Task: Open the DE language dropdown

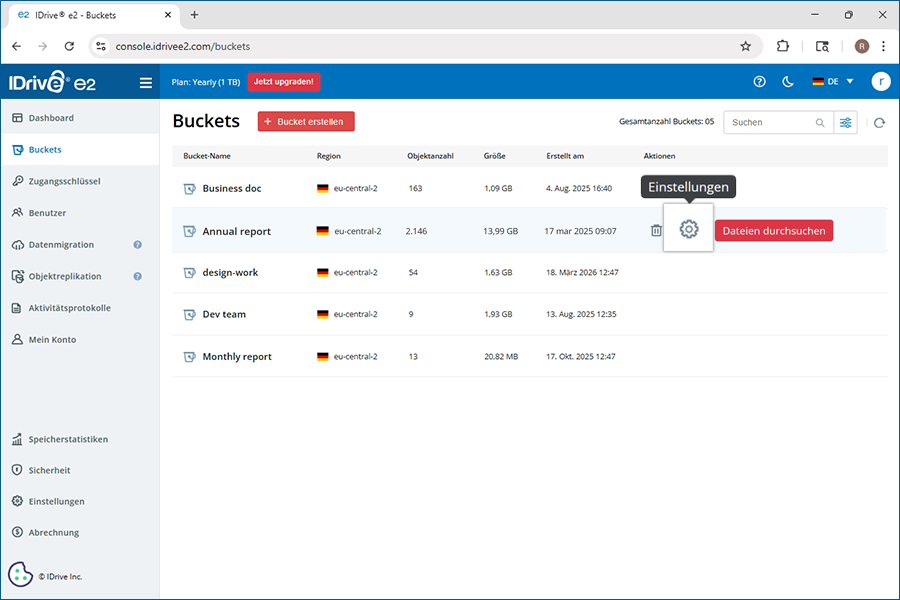Action: (832, 82)
